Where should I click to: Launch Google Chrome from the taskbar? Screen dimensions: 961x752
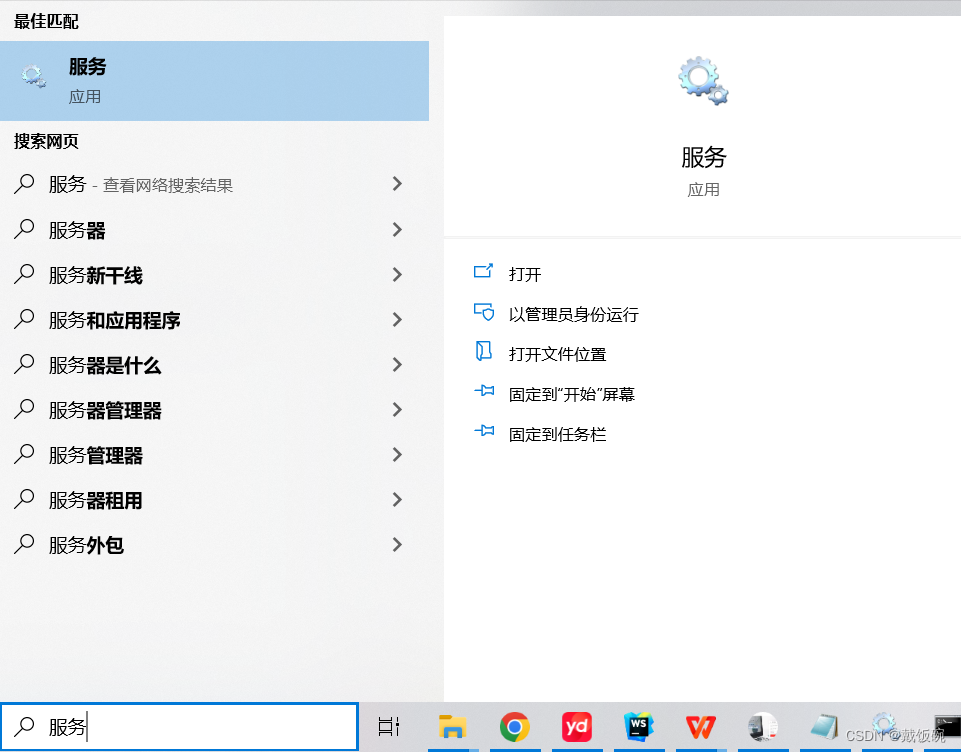(x=514, y=727)
